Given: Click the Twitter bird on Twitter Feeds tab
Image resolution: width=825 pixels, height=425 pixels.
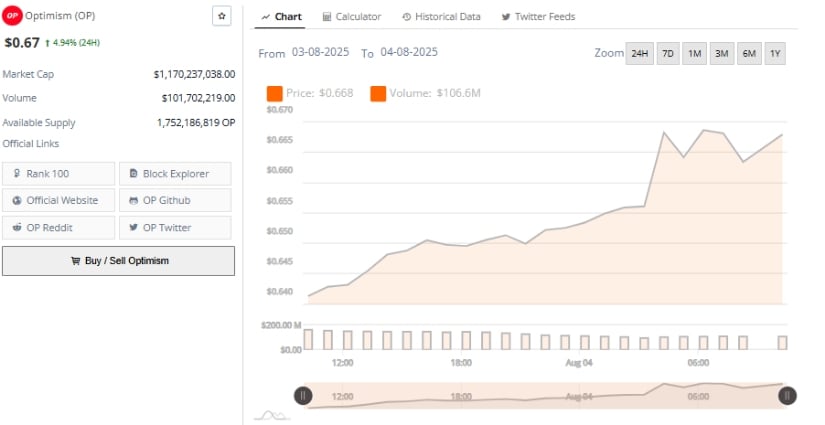Looking at the screenshot, I should 506,17.
